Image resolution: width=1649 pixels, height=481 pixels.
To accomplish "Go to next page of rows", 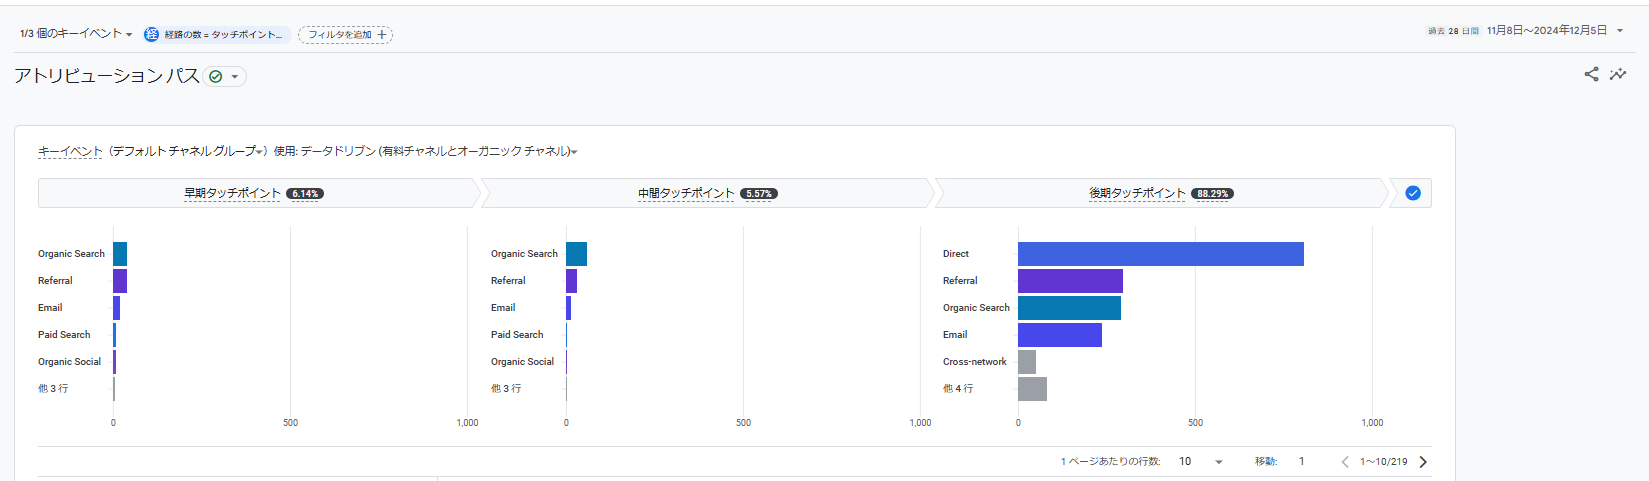I will tap(1423, 462).
